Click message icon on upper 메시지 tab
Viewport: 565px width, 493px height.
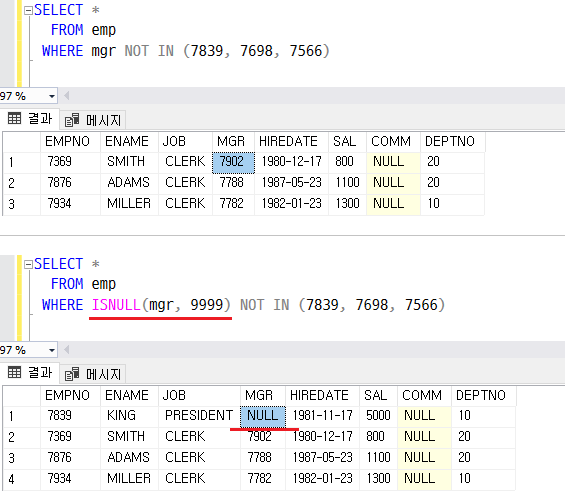(72, 120)
